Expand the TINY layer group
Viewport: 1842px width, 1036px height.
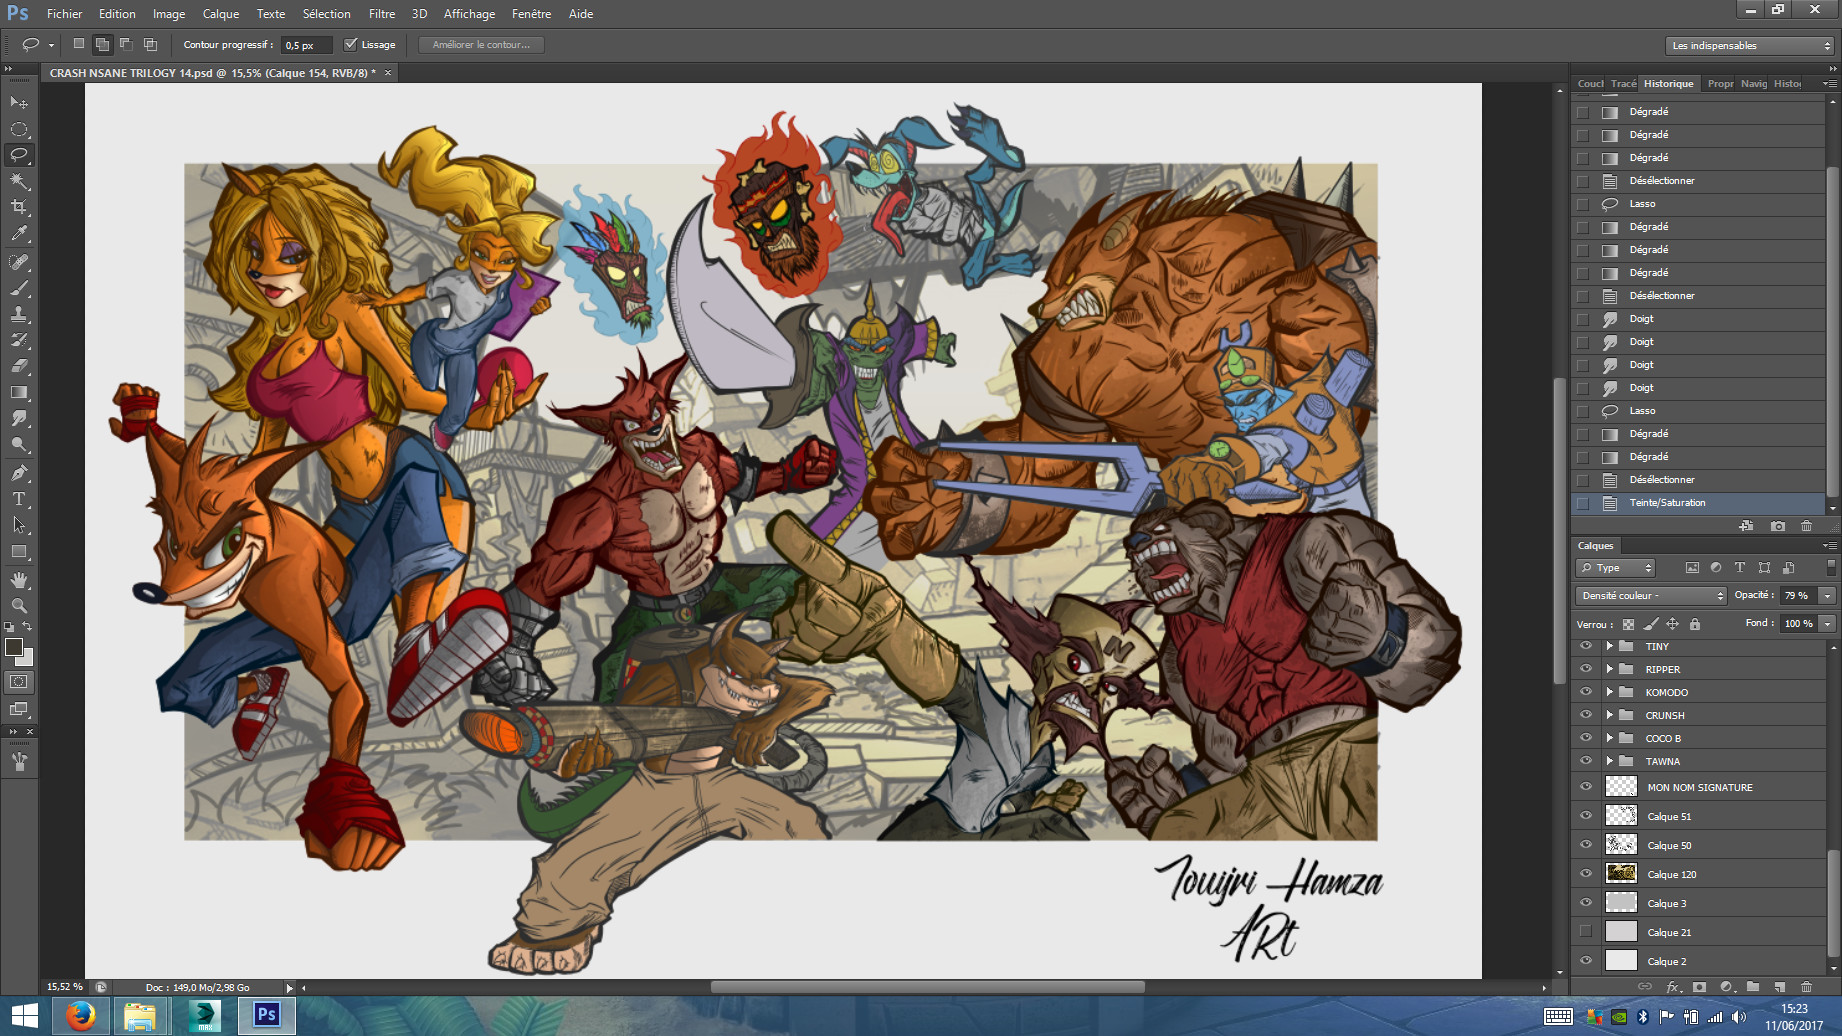[x=1609, y=646]
